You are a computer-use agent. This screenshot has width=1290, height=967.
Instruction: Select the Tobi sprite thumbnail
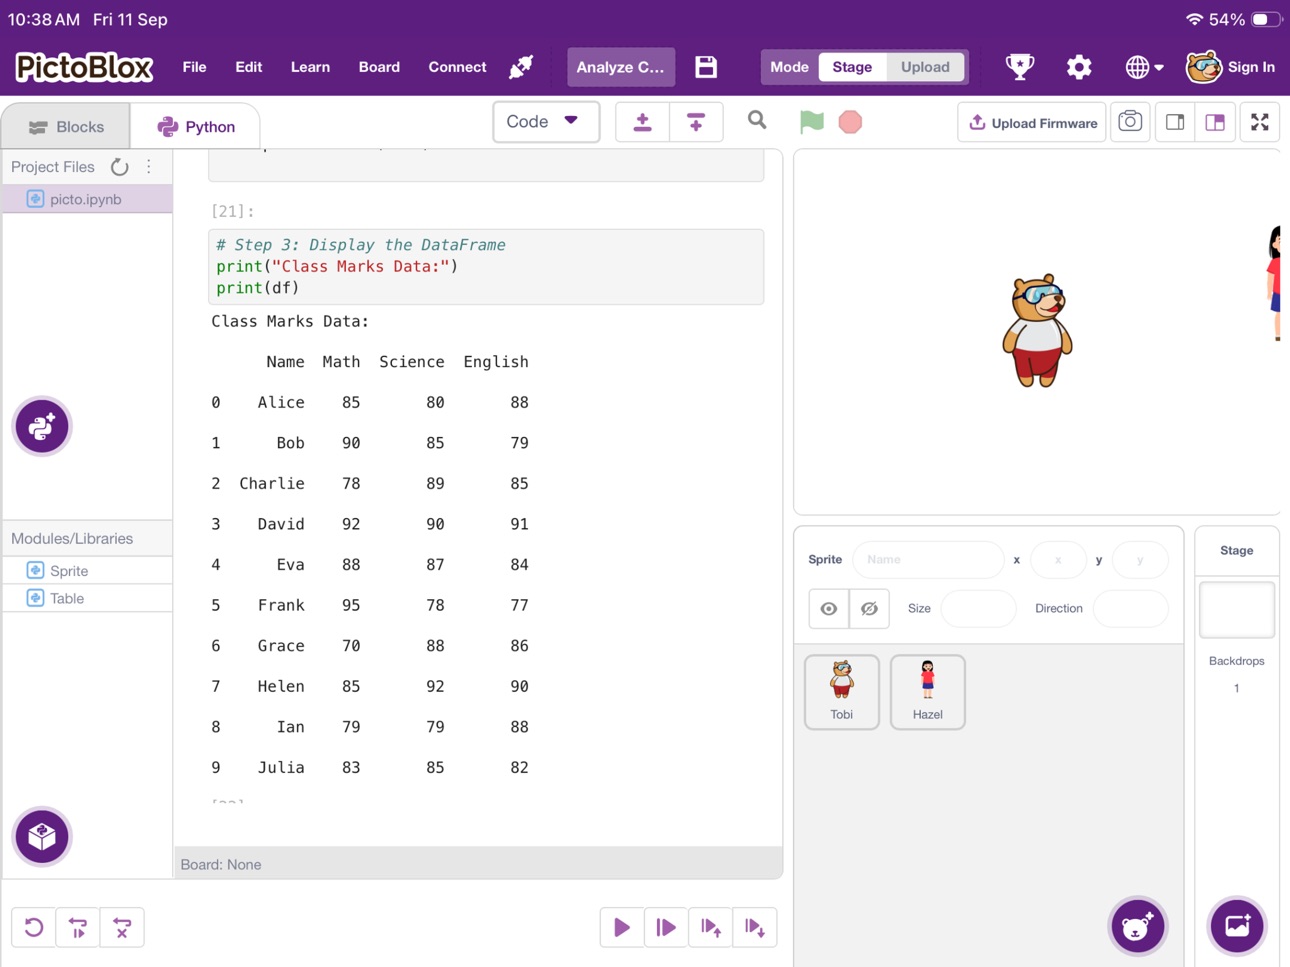click(x=842, y=692)
